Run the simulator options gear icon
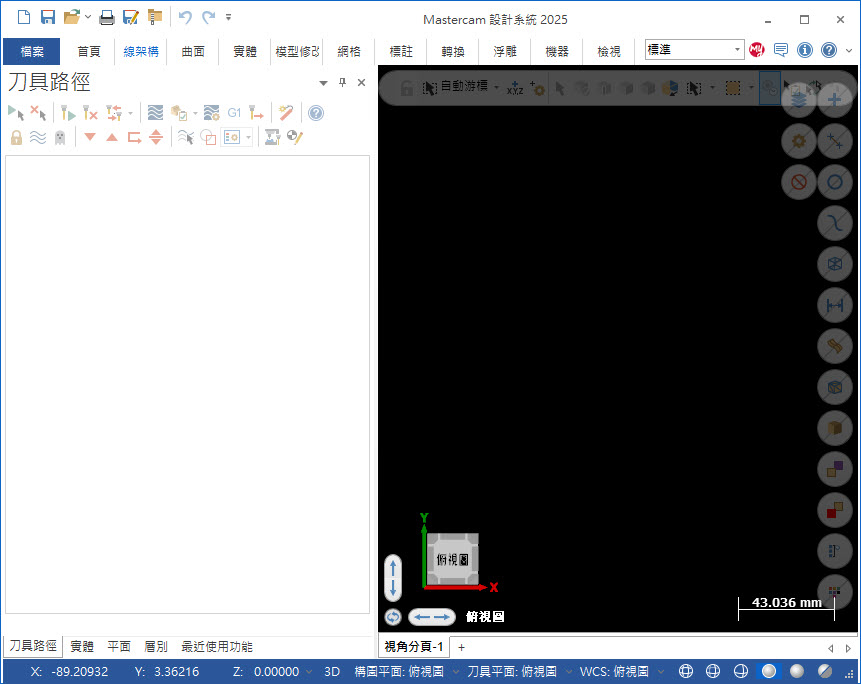Image resolution: width=861 pixels, height=684 pixels. [211, 113]
